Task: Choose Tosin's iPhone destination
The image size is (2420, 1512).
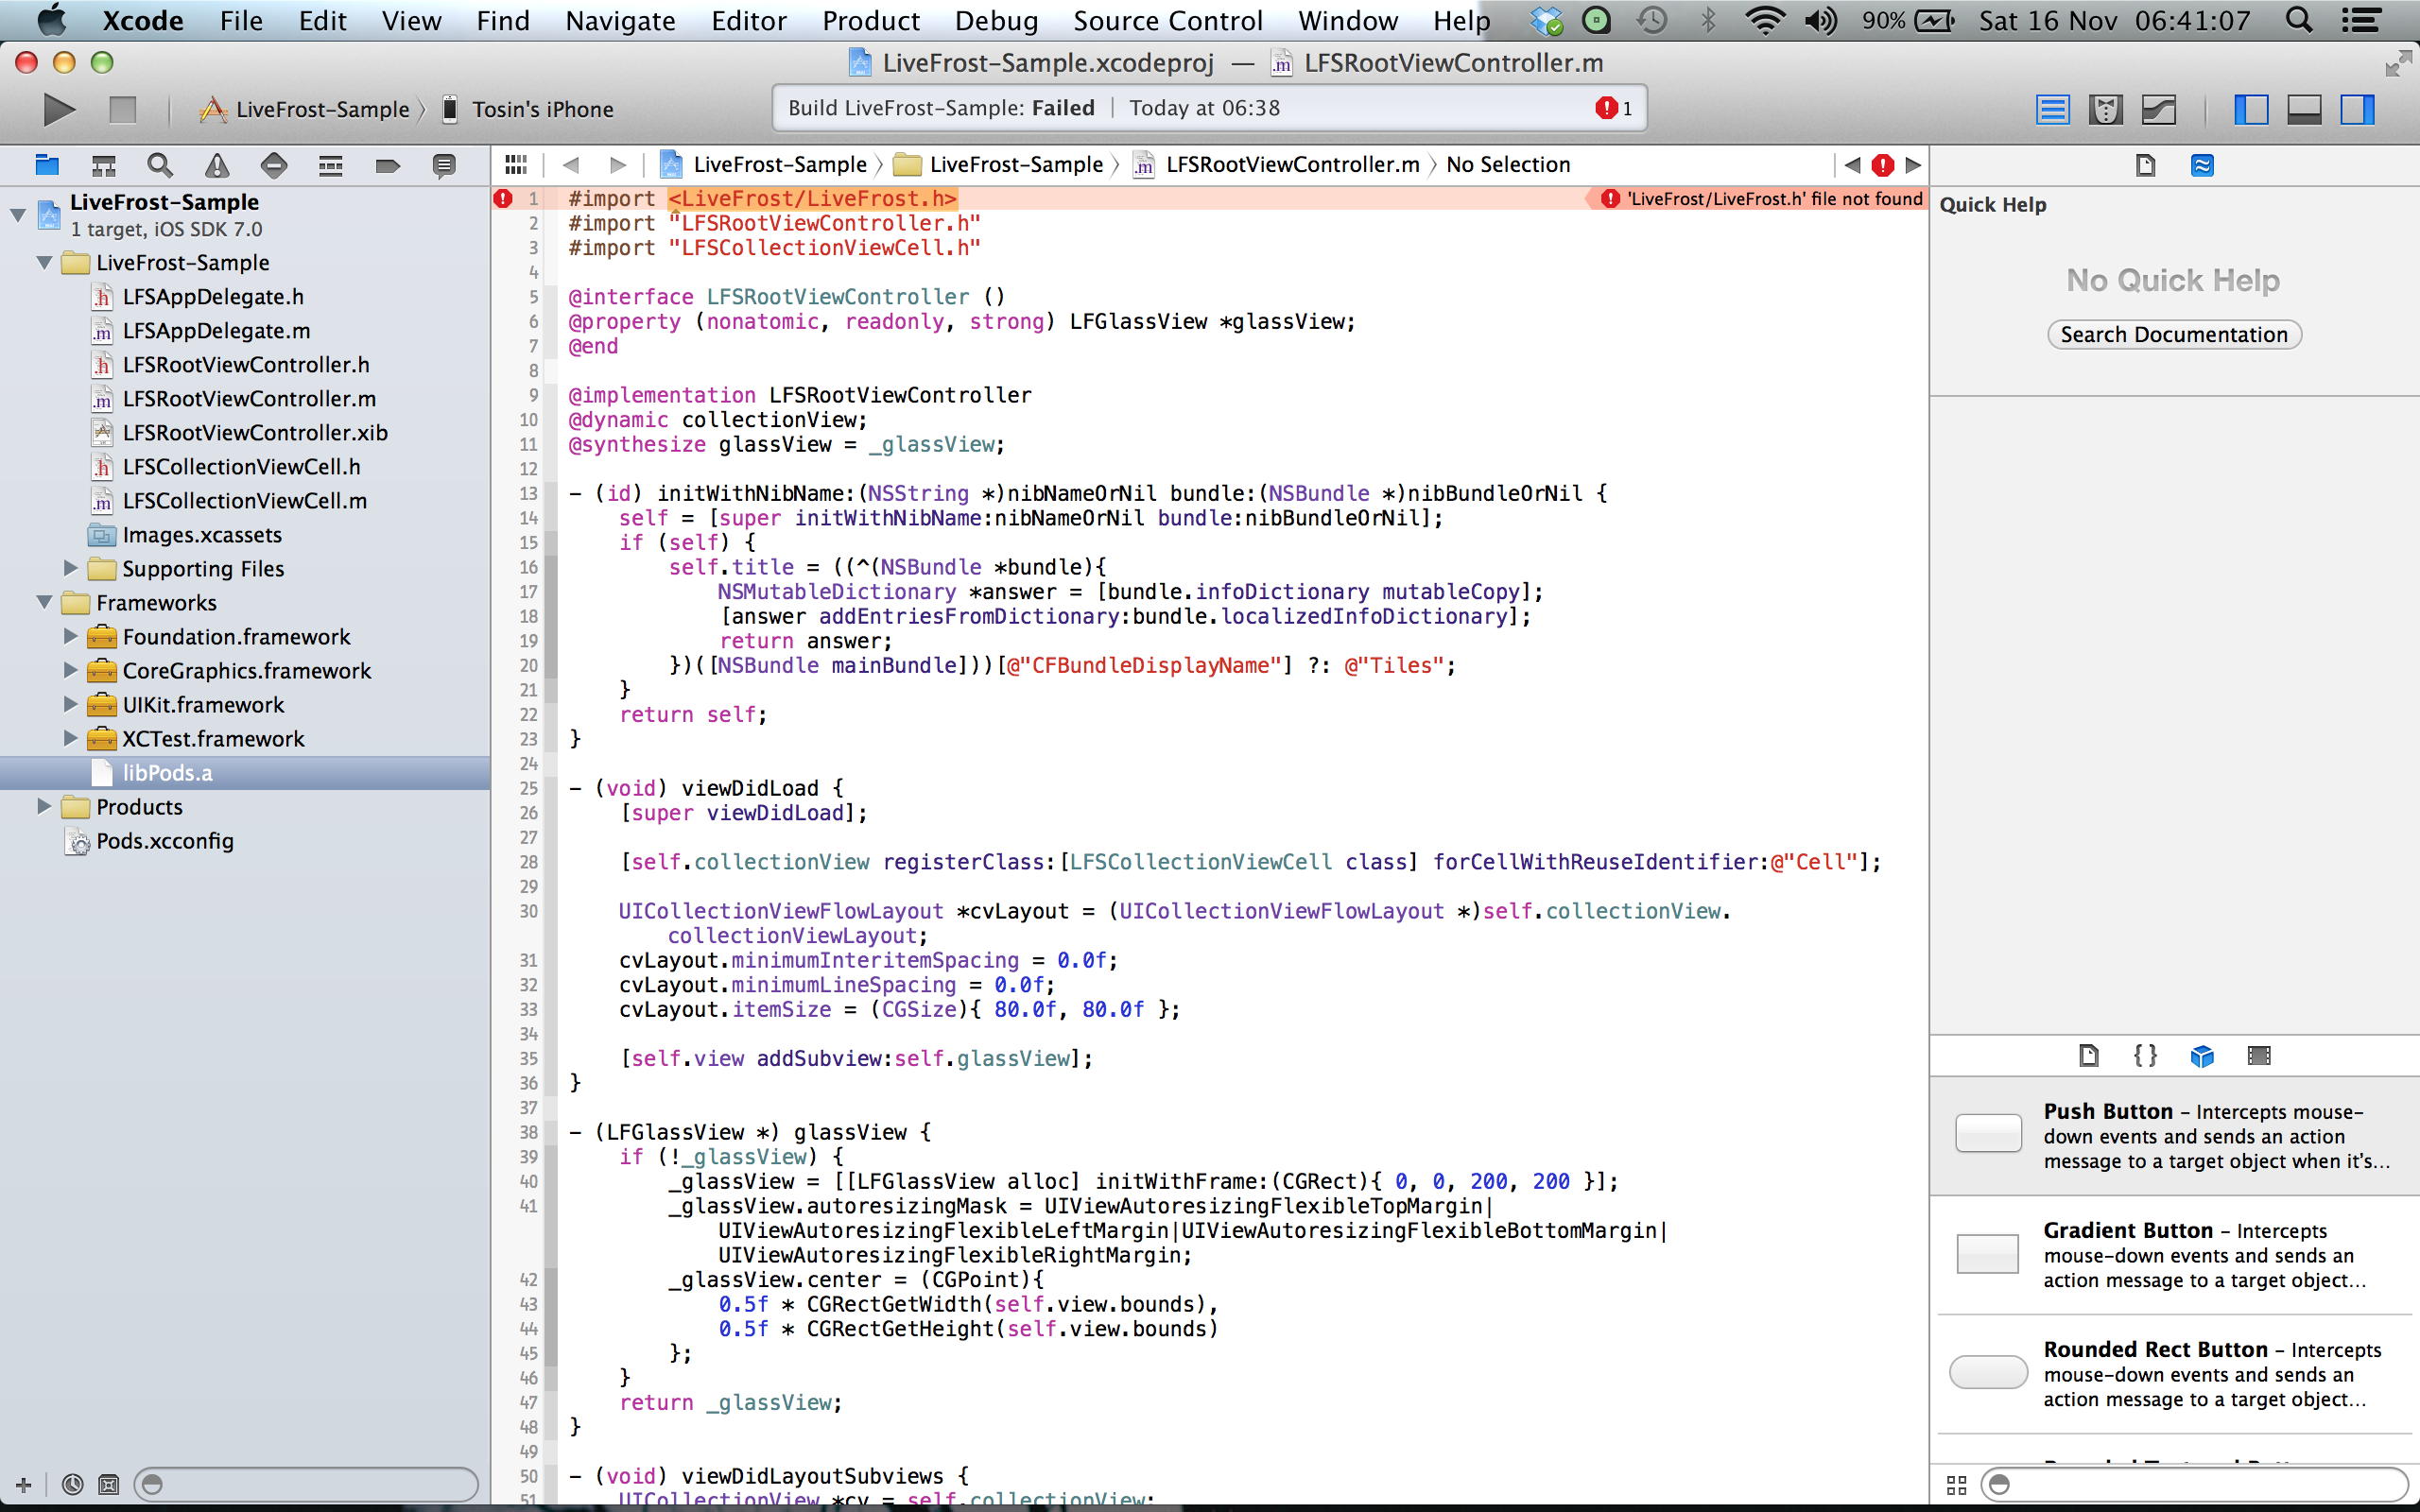Action: click(528, 109)
